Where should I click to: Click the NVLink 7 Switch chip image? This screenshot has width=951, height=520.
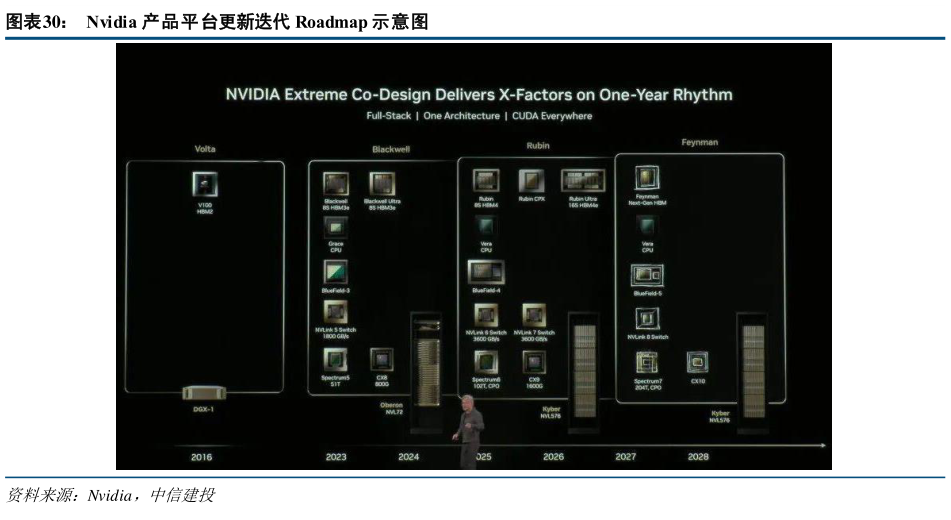coord(534,316)
